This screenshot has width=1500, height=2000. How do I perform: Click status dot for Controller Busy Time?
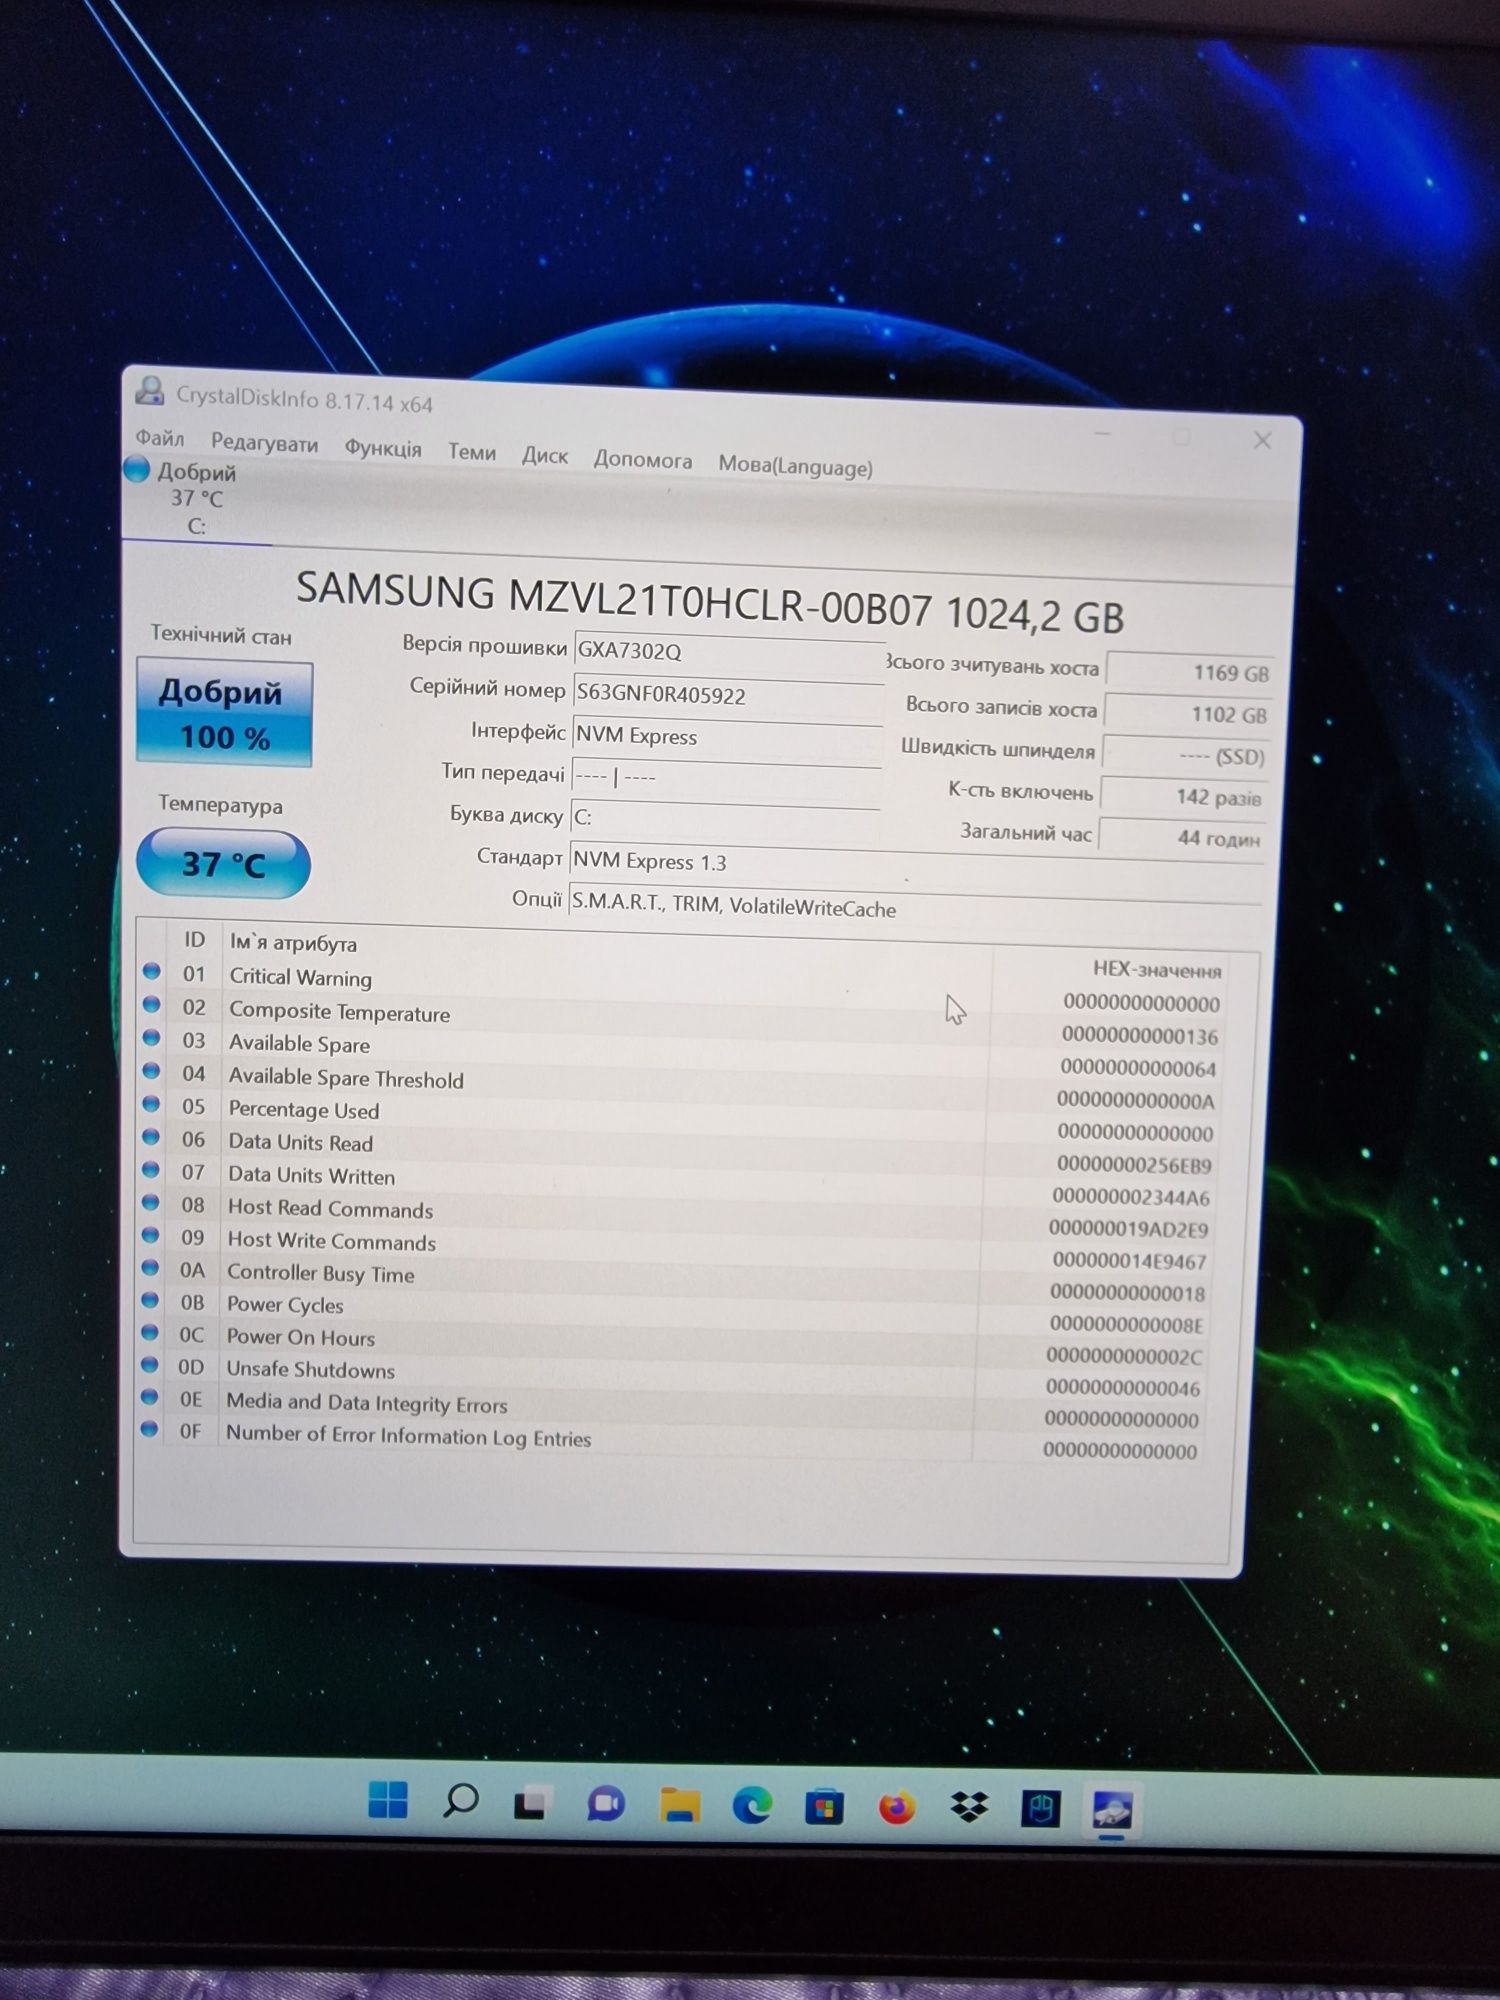tap(150, 1268)
